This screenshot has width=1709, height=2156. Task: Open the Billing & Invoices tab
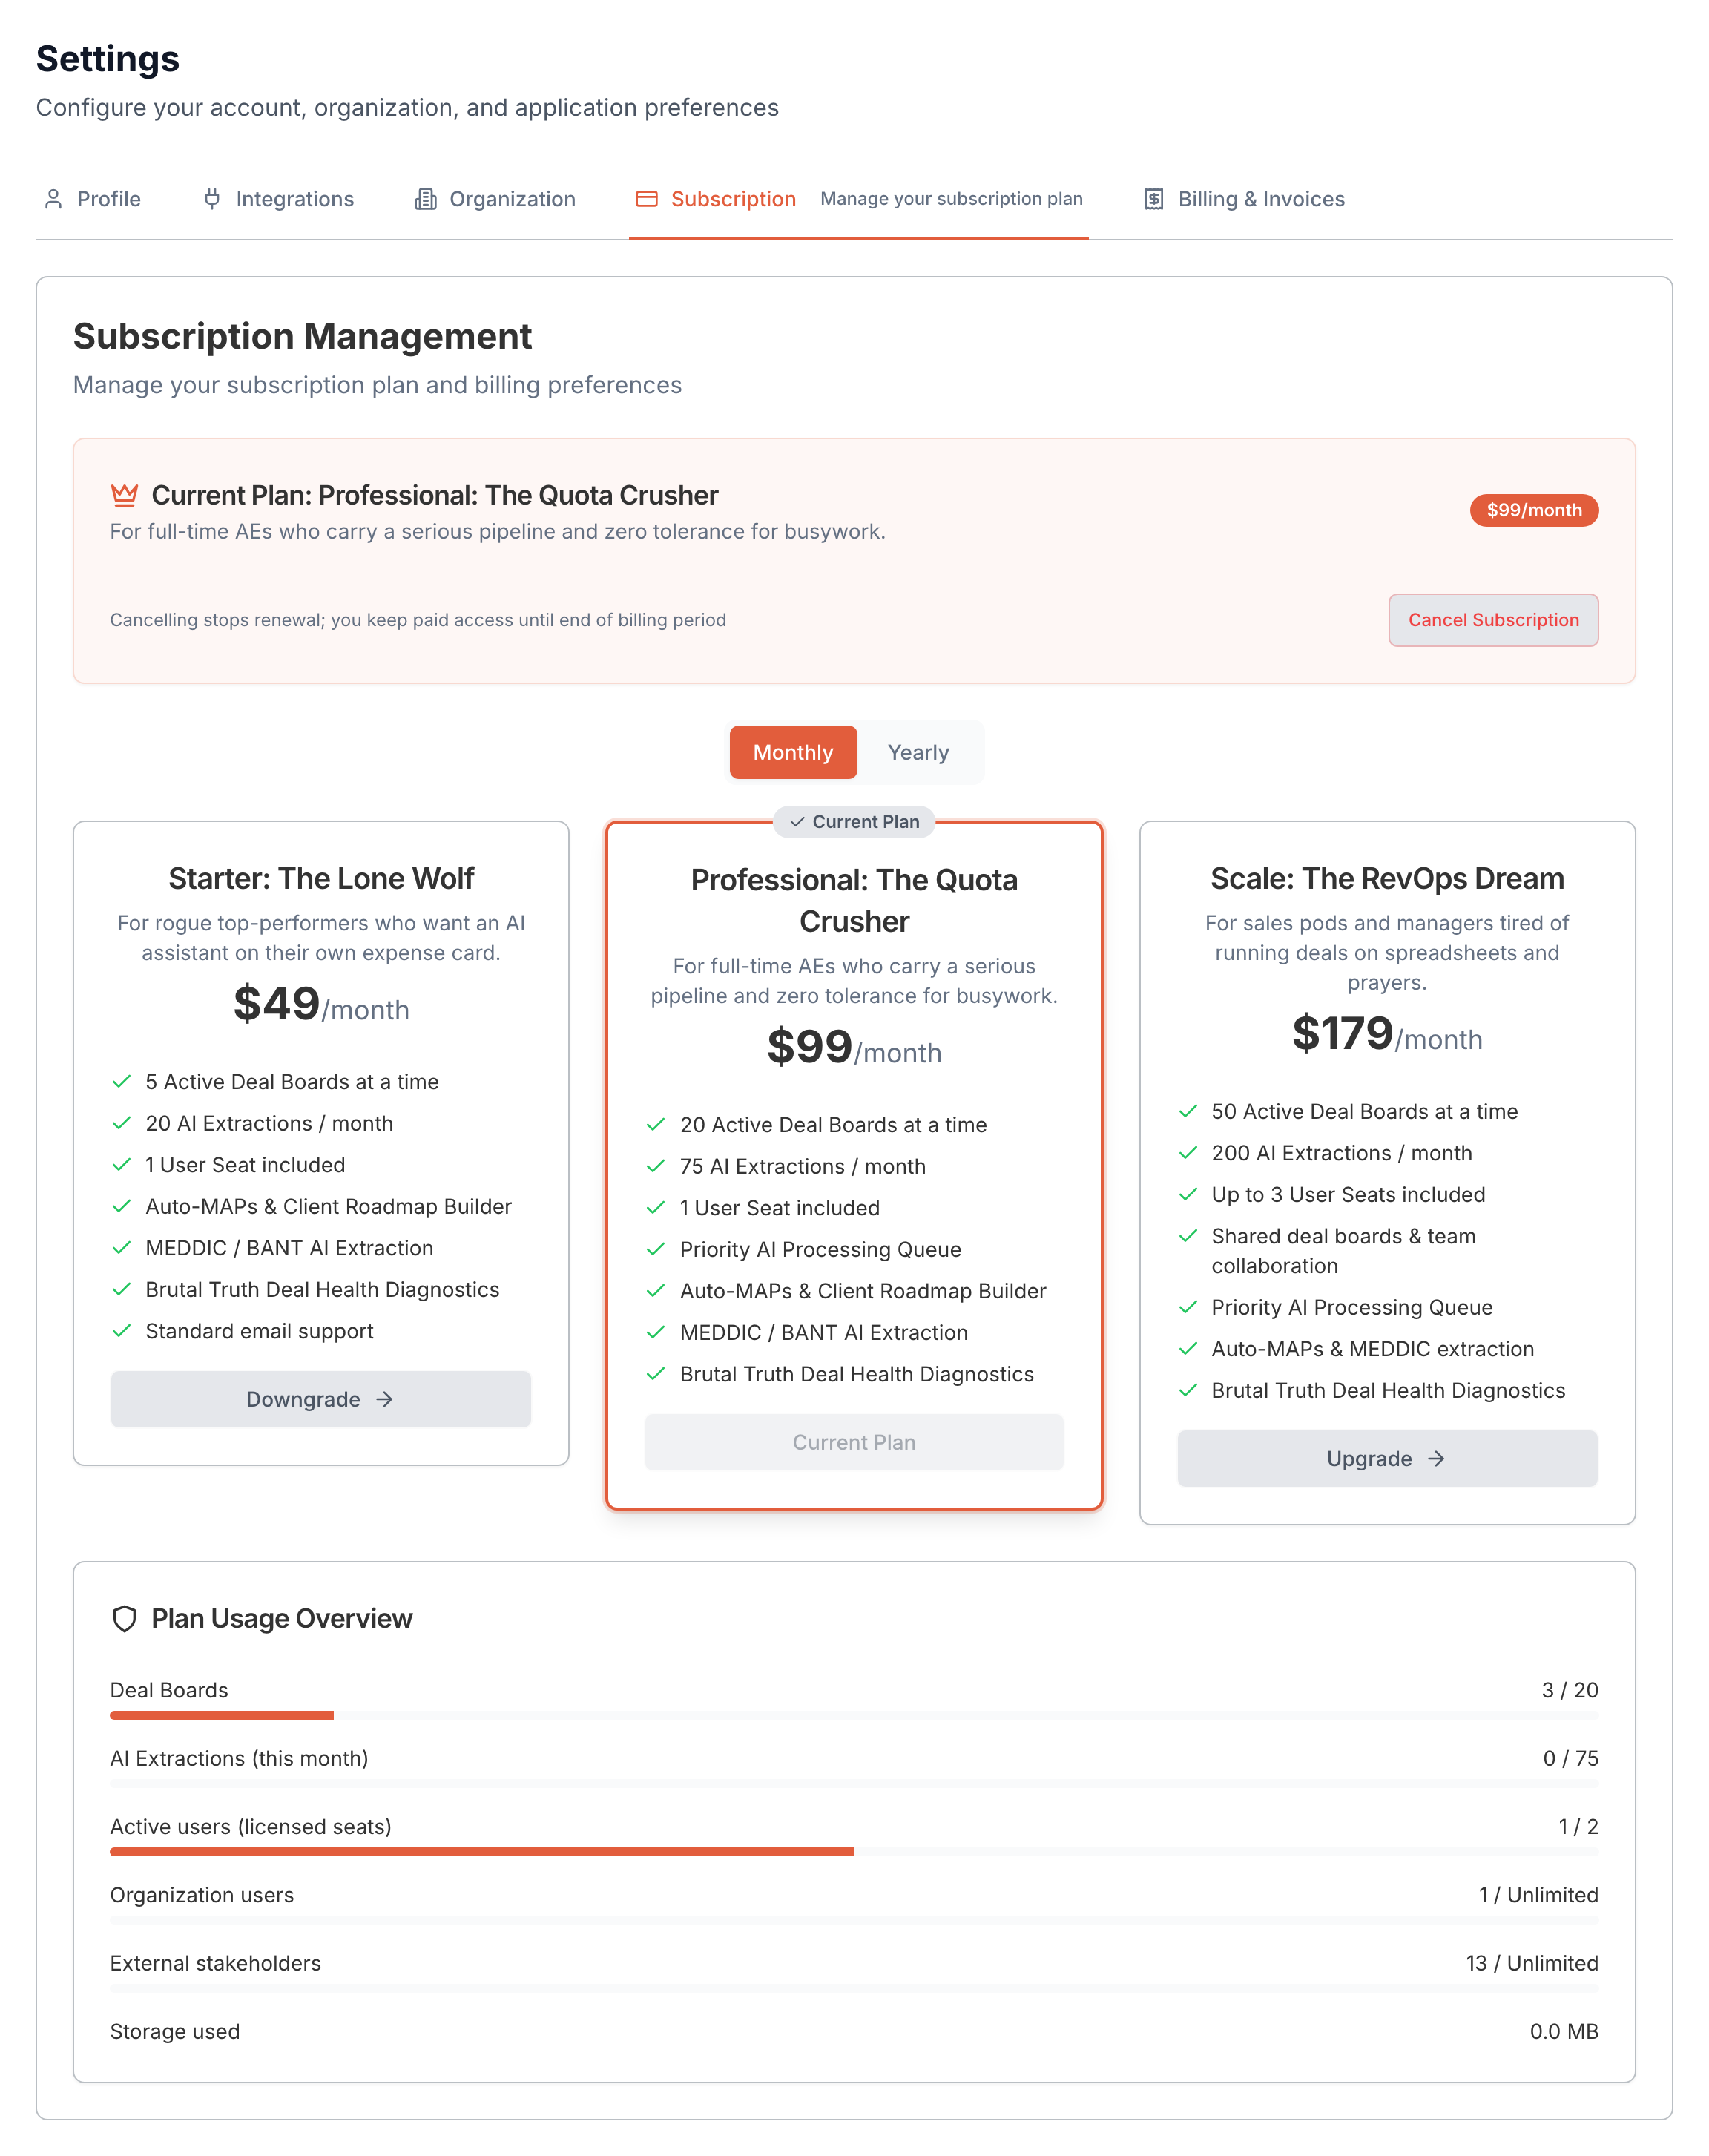(x=1244, y=199)
